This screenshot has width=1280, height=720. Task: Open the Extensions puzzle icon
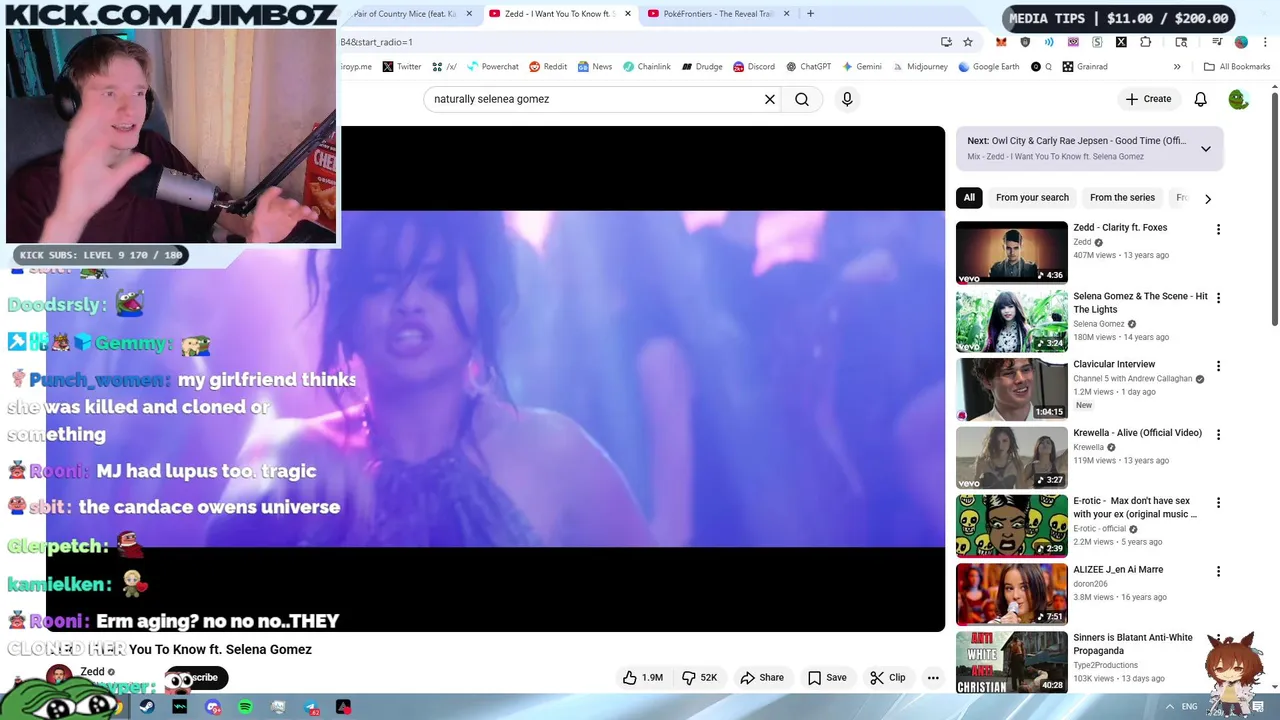[1145, 42]
